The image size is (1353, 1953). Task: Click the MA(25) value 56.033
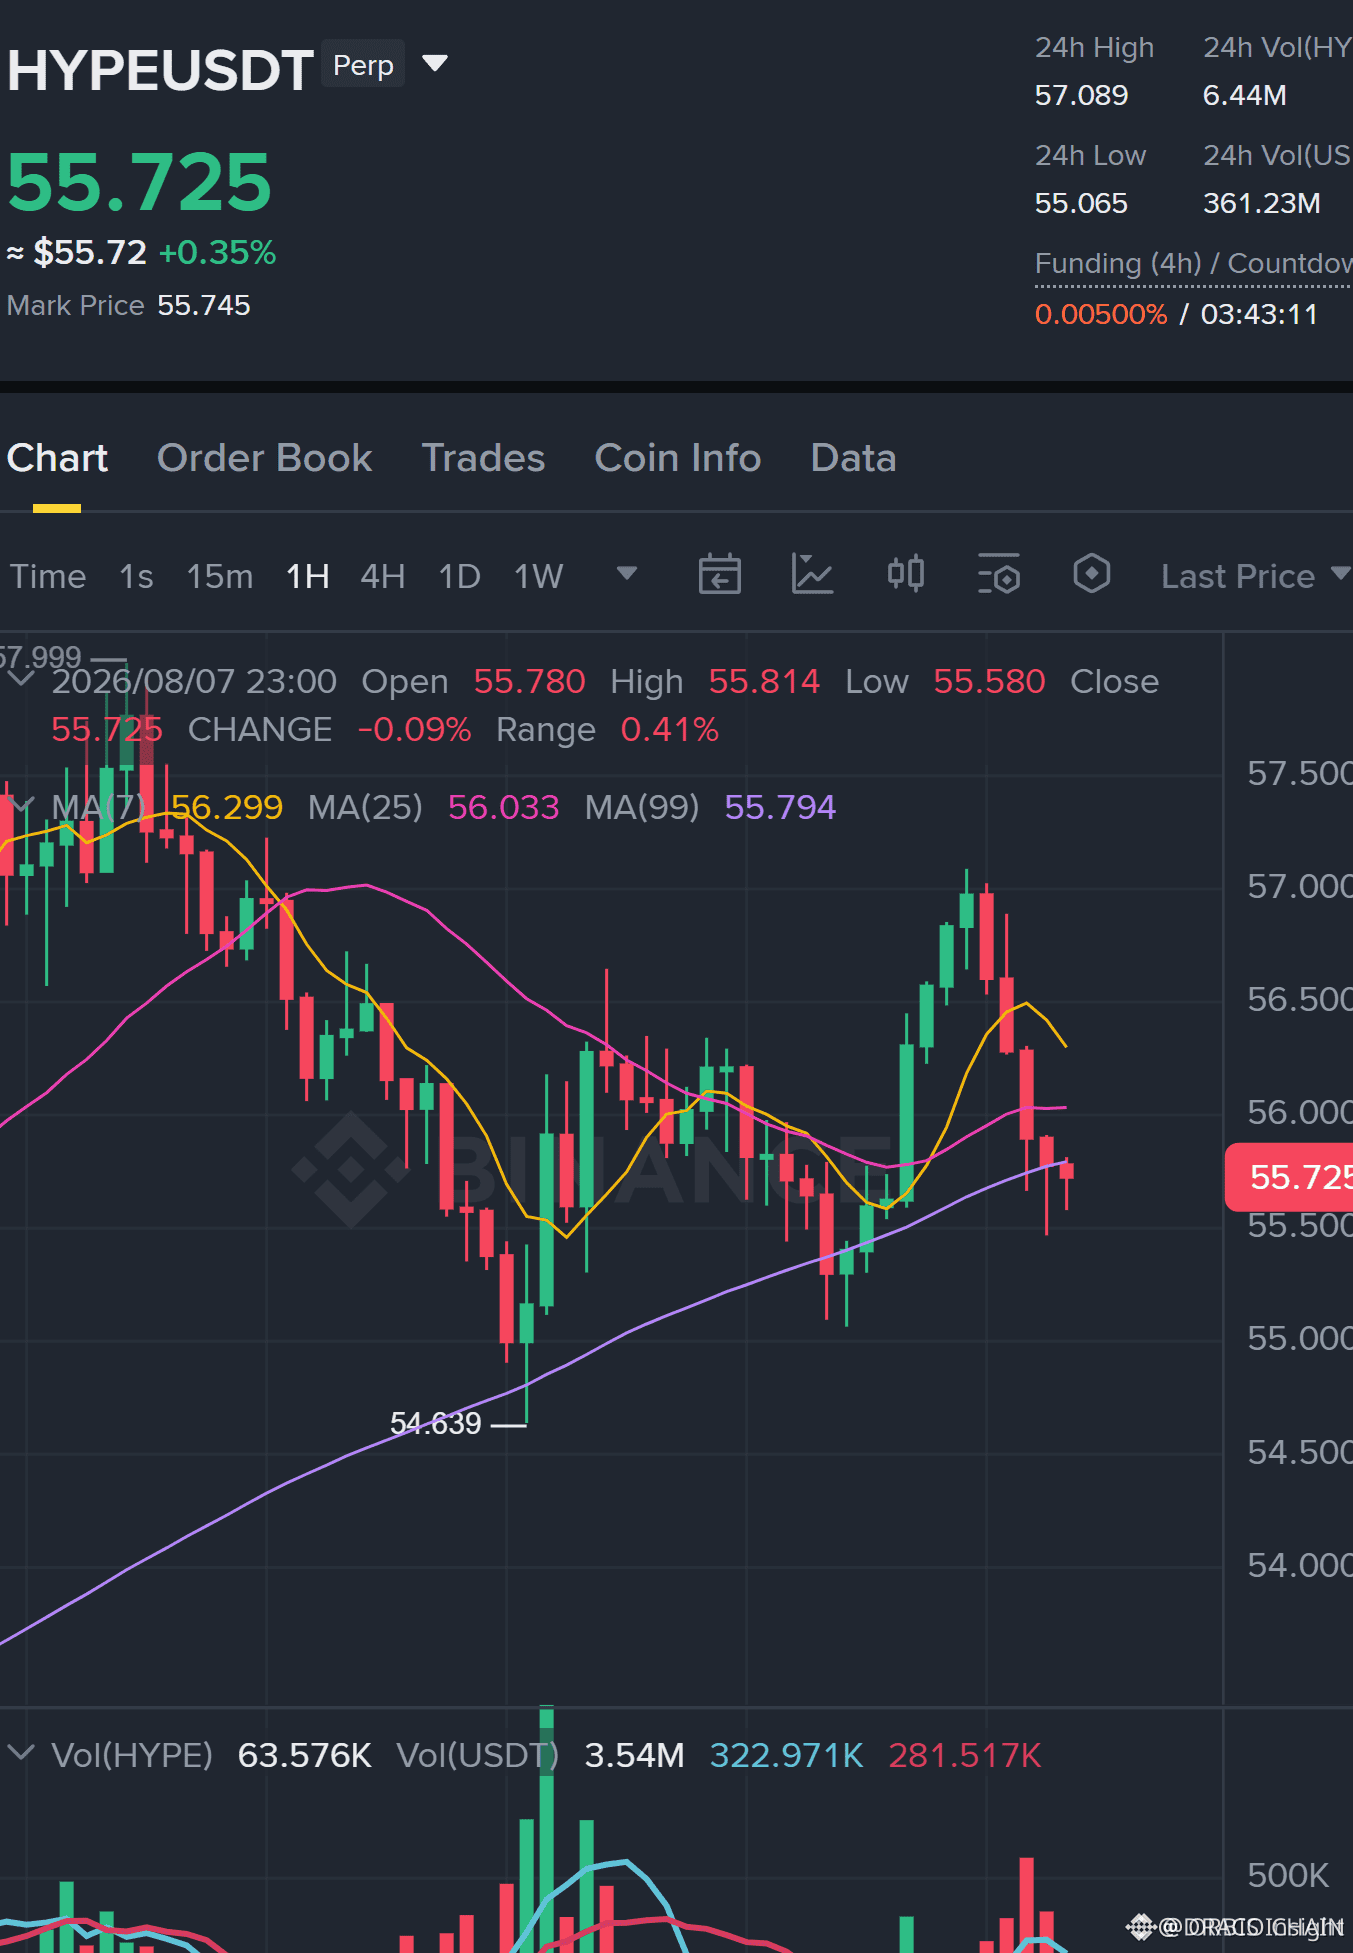(504, 807)
